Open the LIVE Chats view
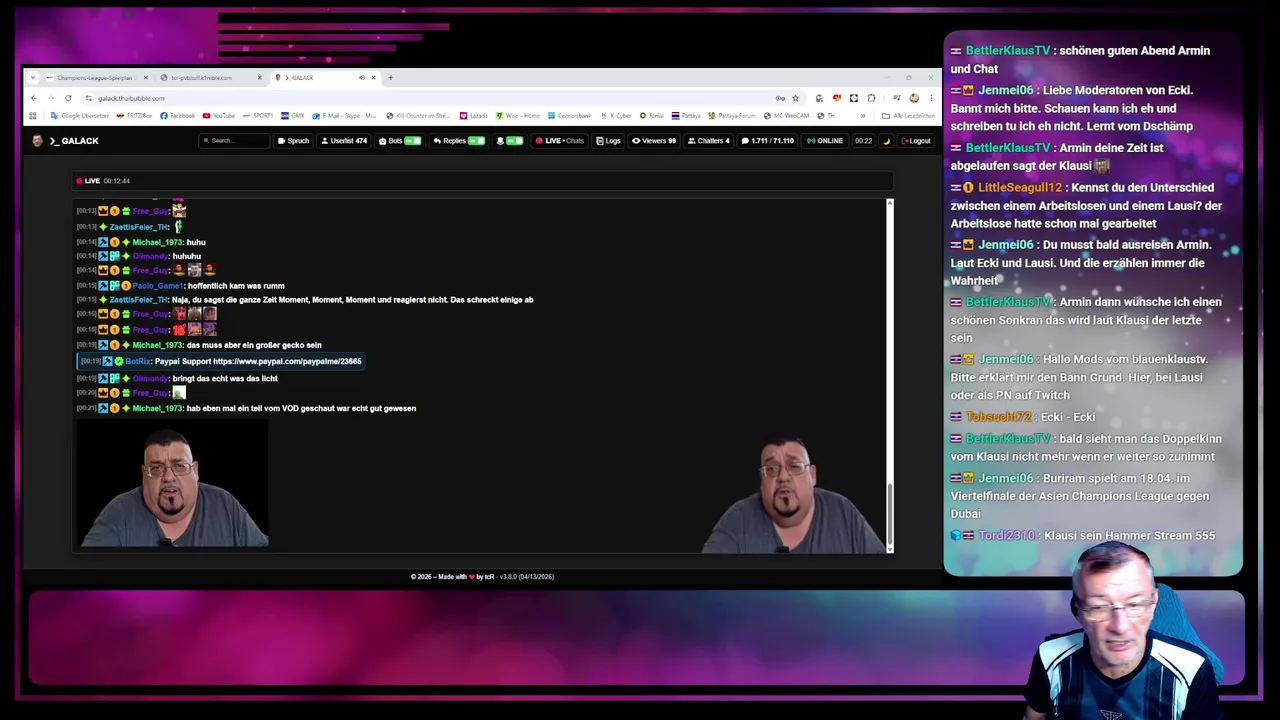The image size is (1280, 720). [560, 141]
